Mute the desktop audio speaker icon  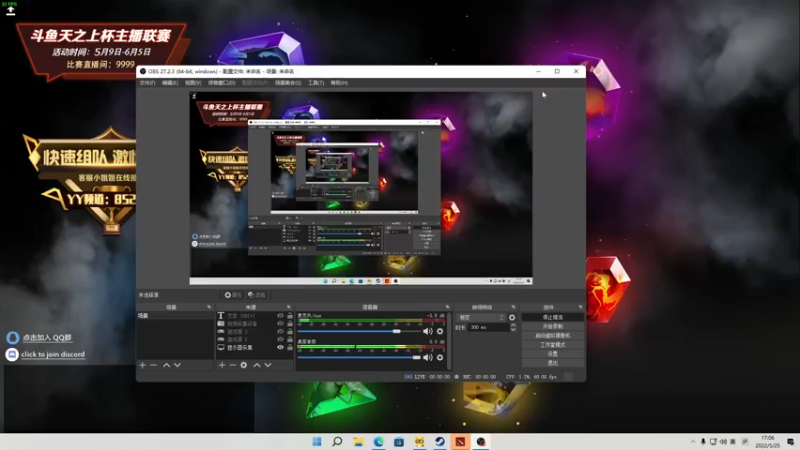428,358
